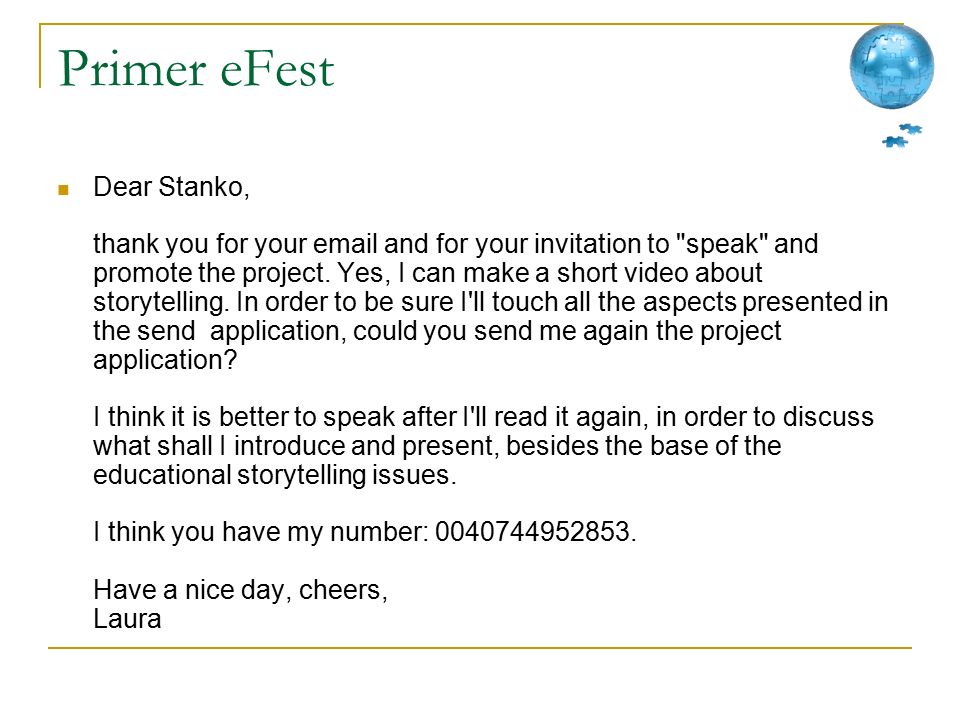The width and height of the screenshot is (960, 720).
Task: Click 'I think you have my number' text
Action: 261,532
